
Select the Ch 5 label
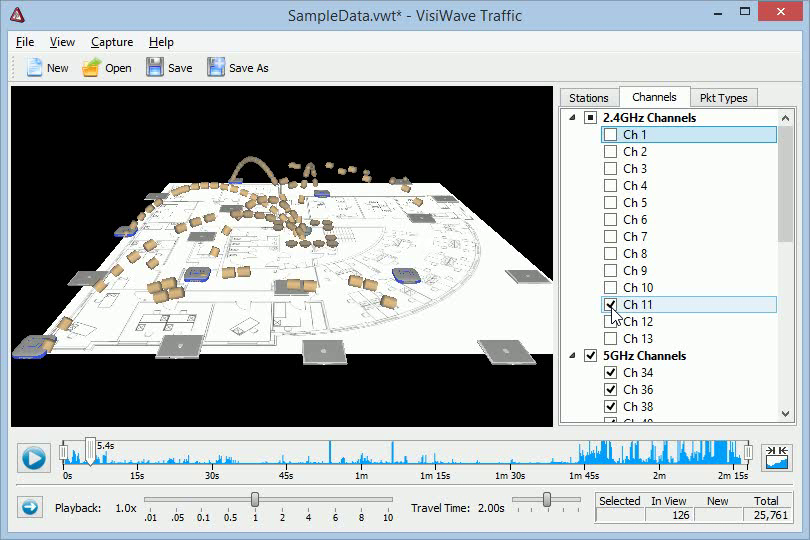click(635, 203)
